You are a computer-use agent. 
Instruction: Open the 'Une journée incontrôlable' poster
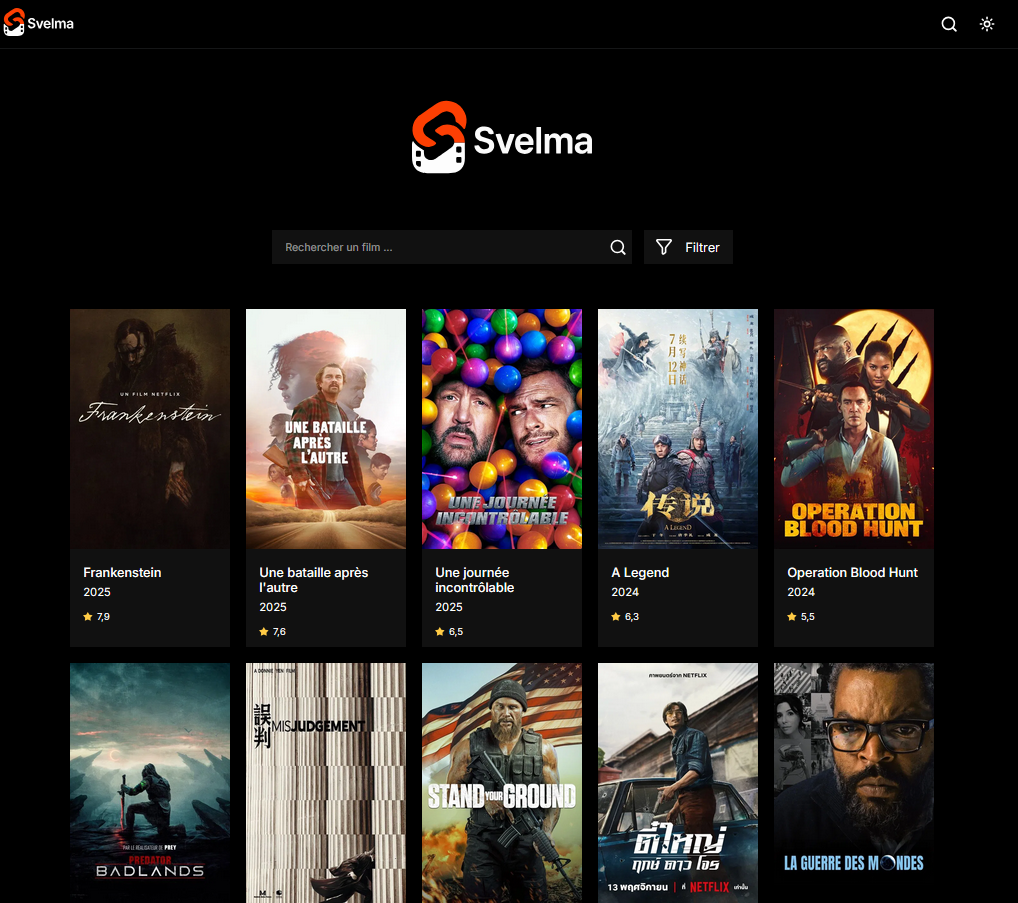point(502,428)
